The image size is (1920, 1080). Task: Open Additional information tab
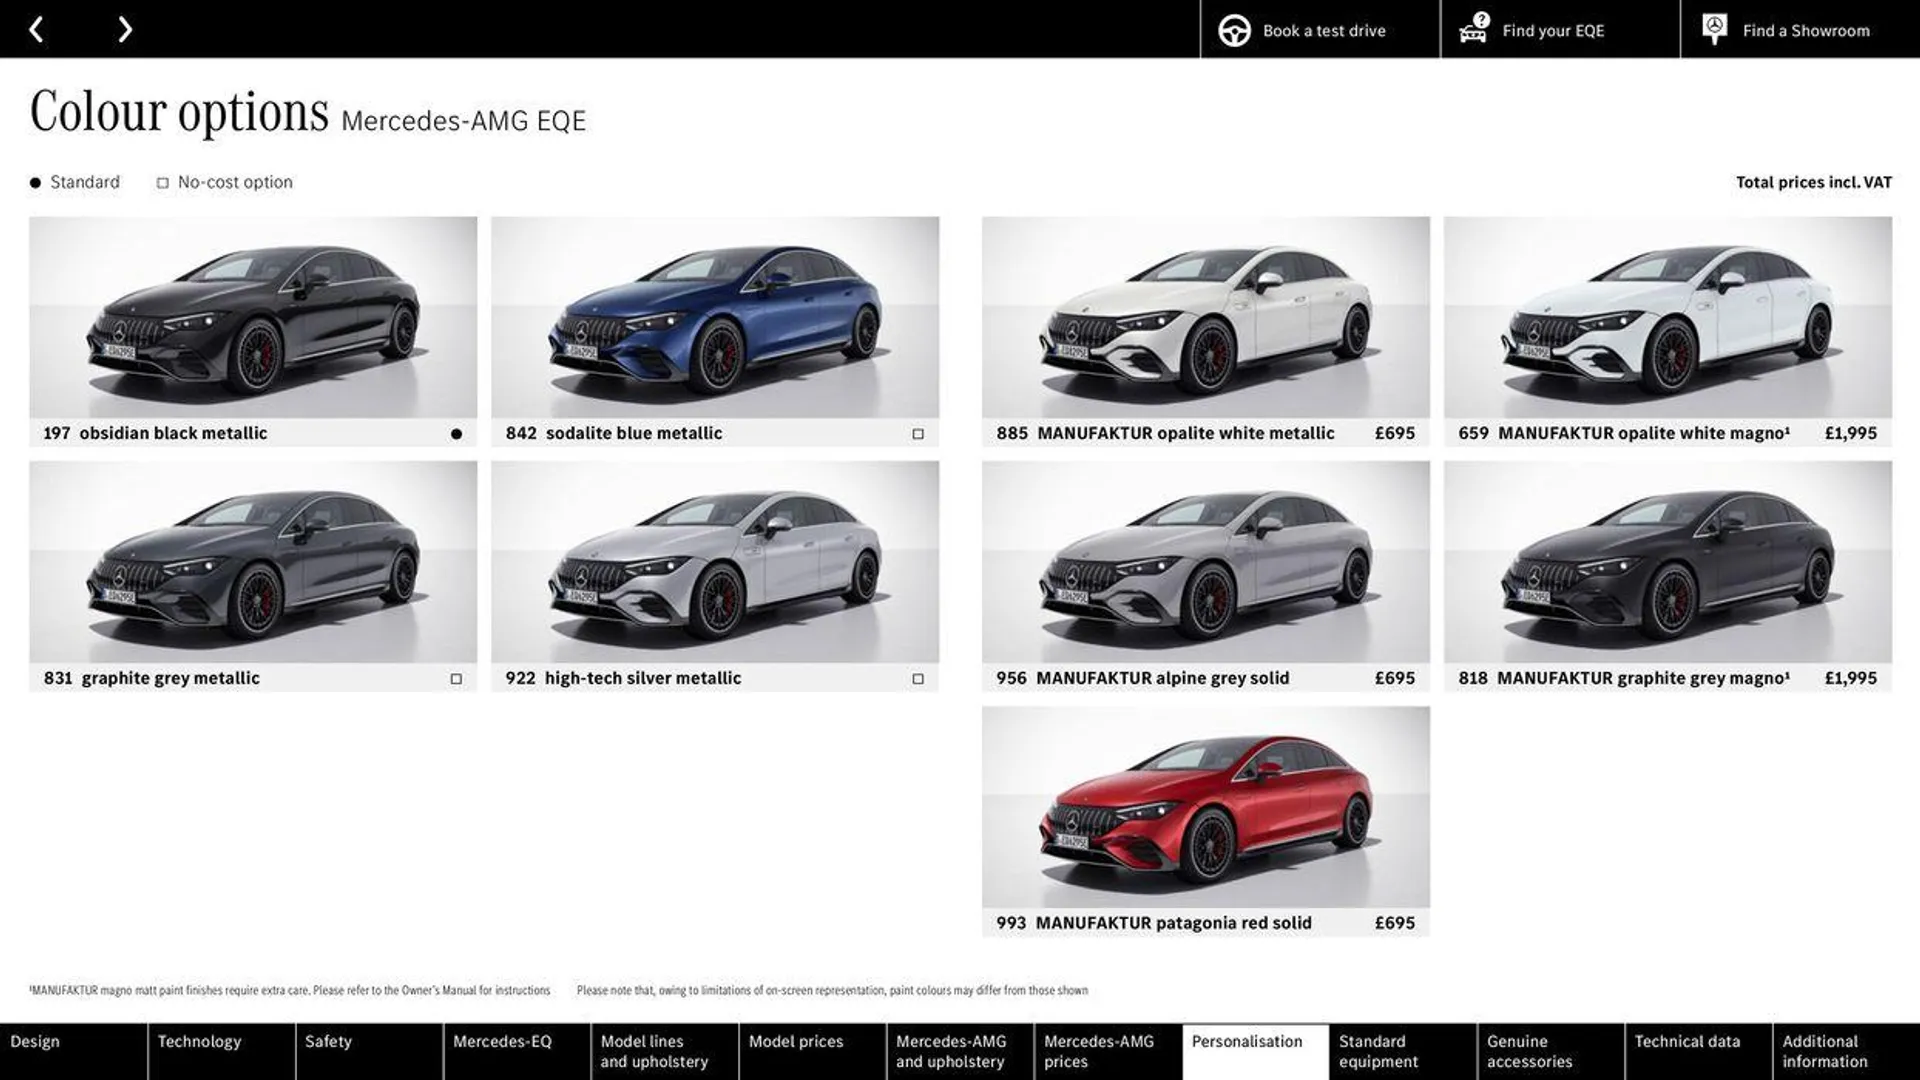pos(1847,1051)
